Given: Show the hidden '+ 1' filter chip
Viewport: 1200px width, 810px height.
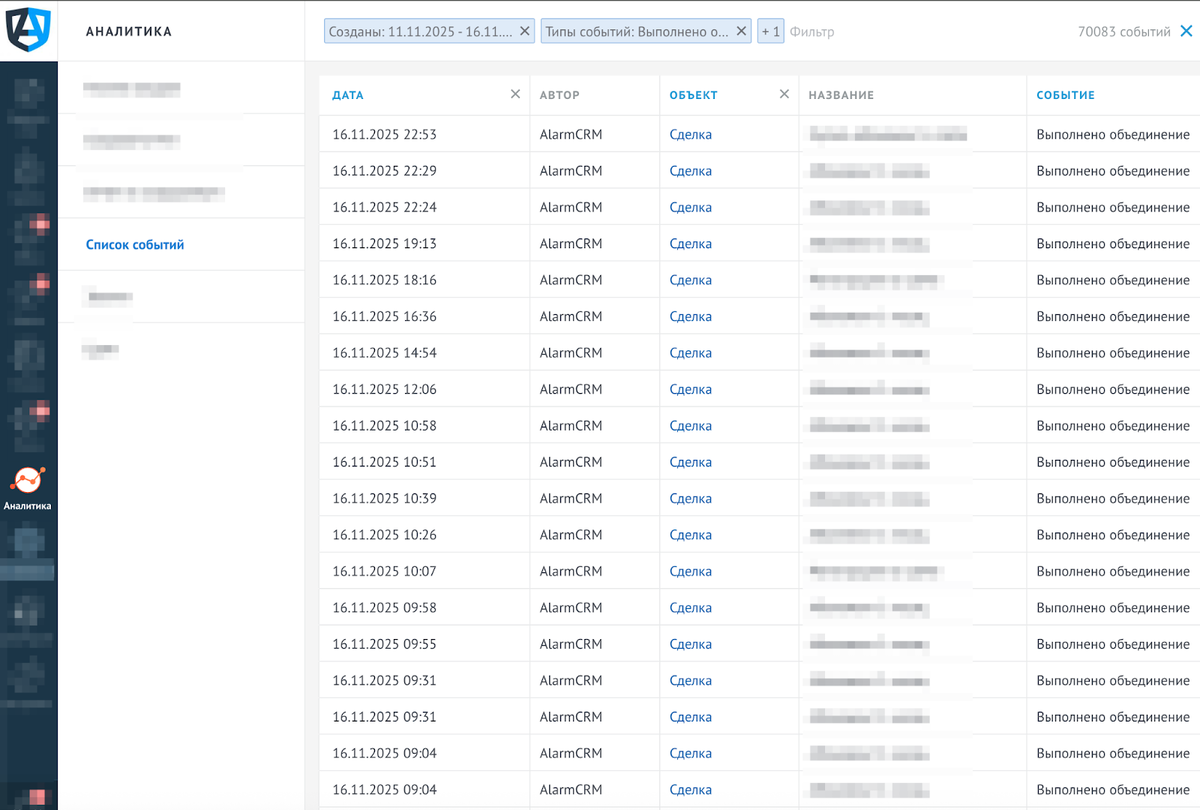Looking at the screenshot, I should 771,31.
